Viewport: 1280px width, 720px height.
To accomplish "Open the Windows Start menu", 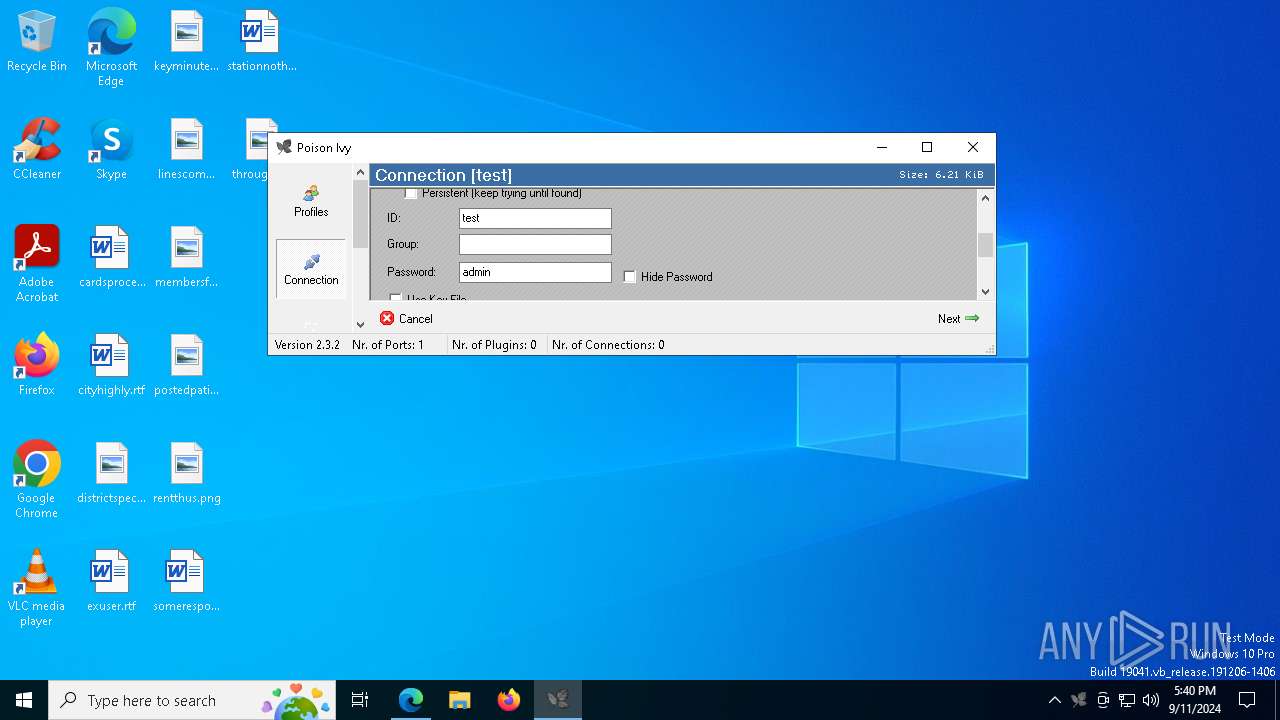I will 24,700.
